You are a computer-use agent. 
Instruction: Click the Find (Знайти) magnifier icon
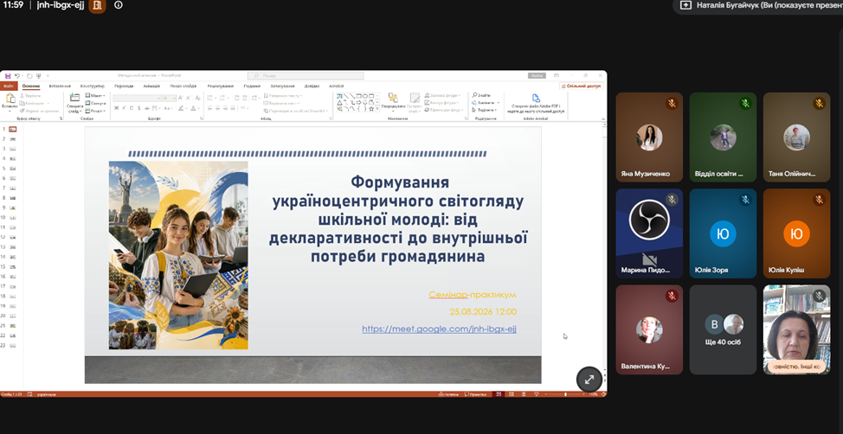(475, 95)
